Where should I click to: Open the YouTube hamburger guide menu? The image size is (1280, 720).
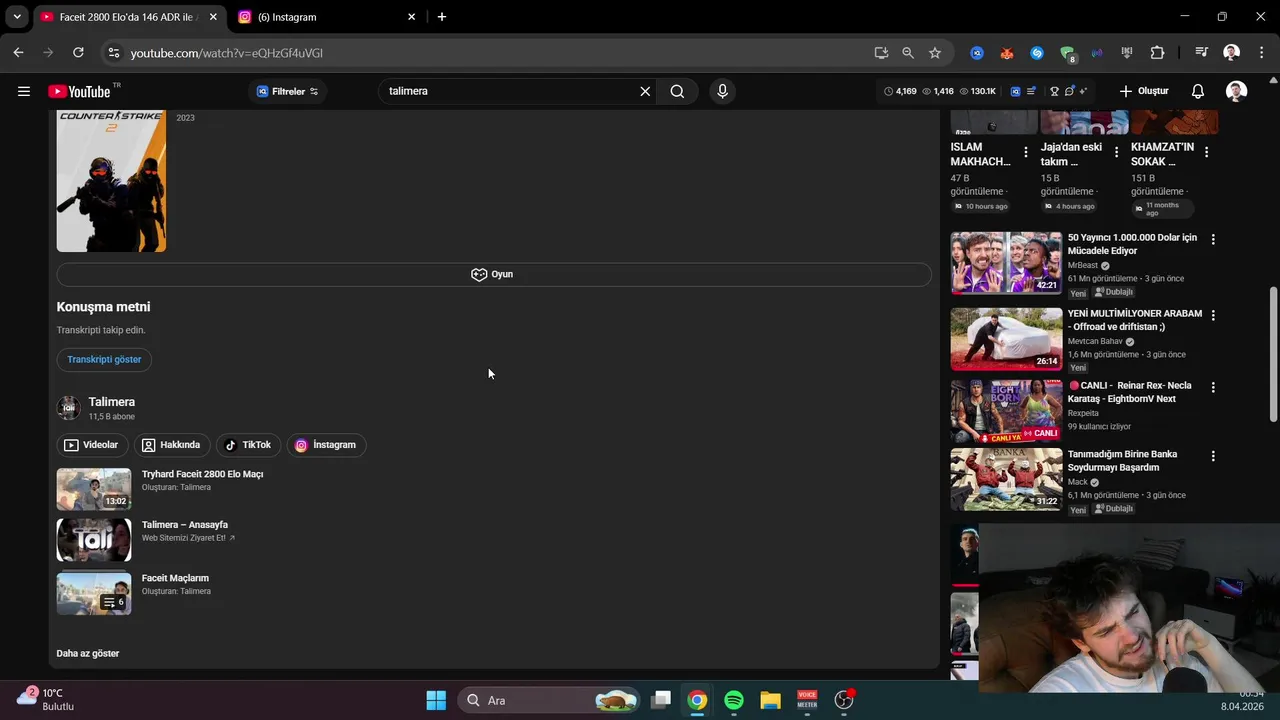pos(24,91)
